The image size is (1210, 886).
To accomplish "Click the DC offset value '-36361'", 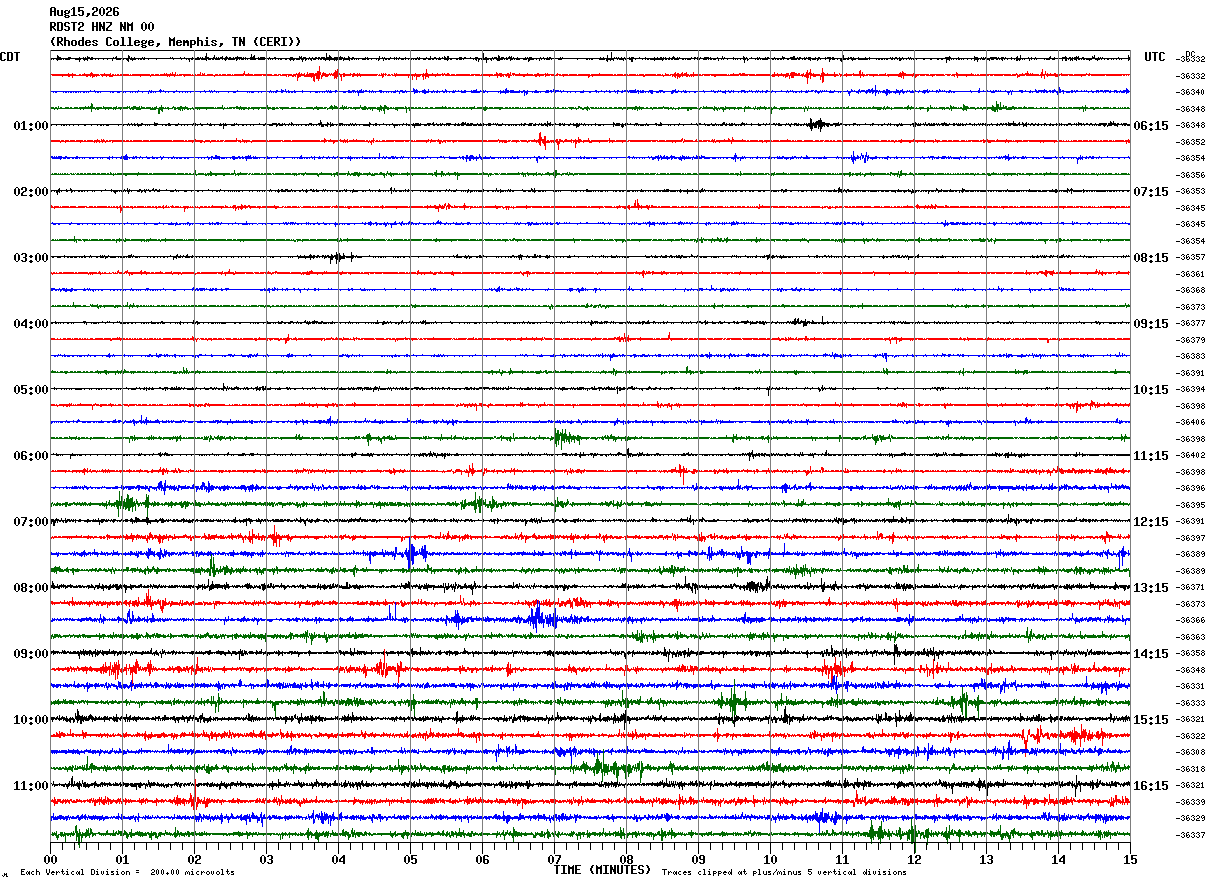I will 1191,274.
